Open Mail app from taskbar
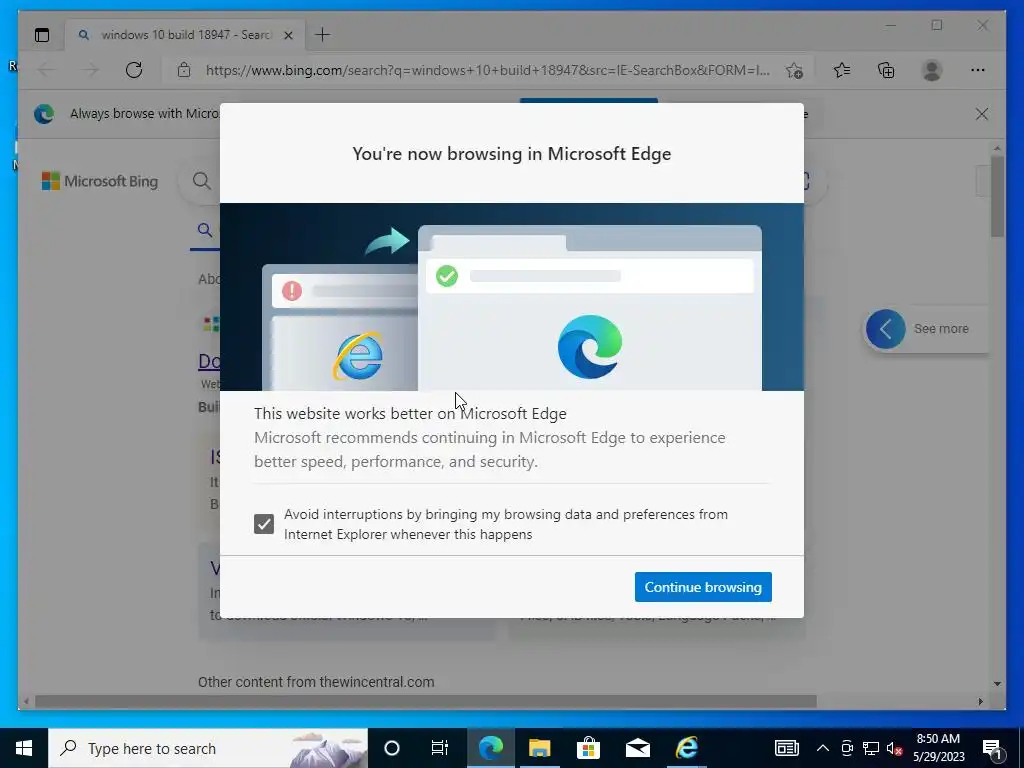The image size is (1024, 768). pyautogui.click(x=637, y=748)
